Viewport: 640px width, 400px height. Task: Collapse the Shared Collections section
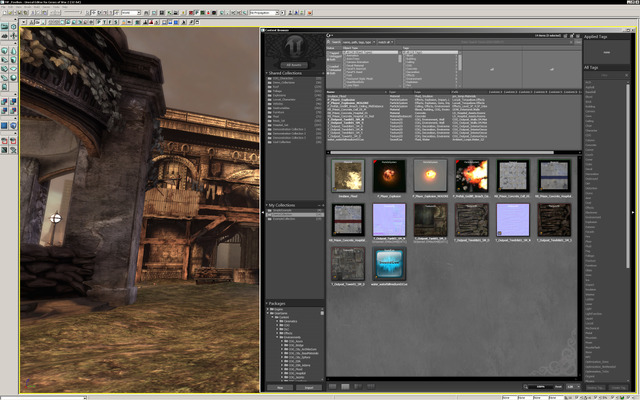point(268,73)
